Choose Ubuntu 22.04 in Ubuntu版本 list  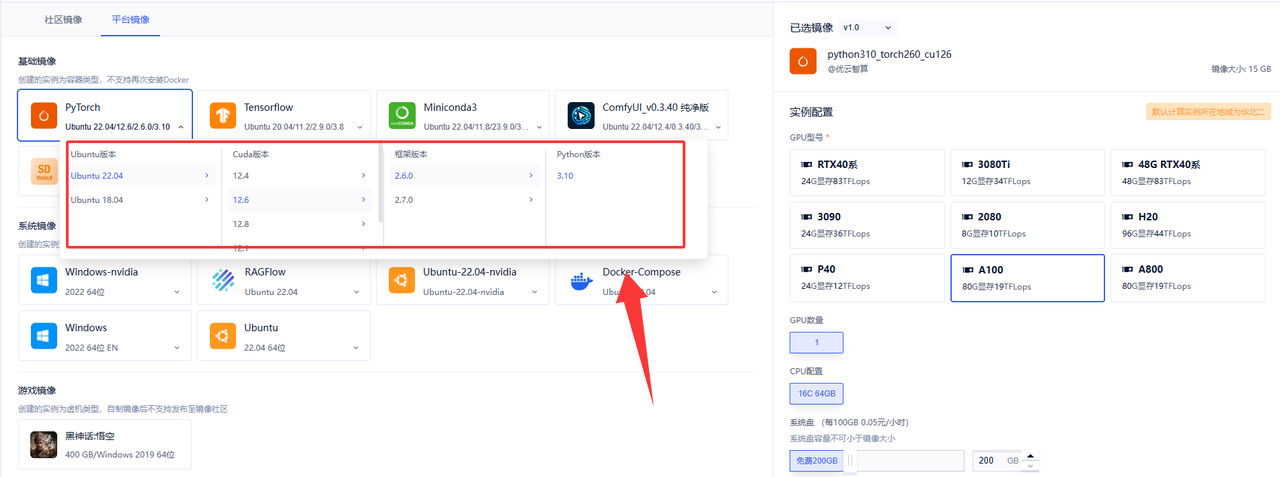pos(141,175)
